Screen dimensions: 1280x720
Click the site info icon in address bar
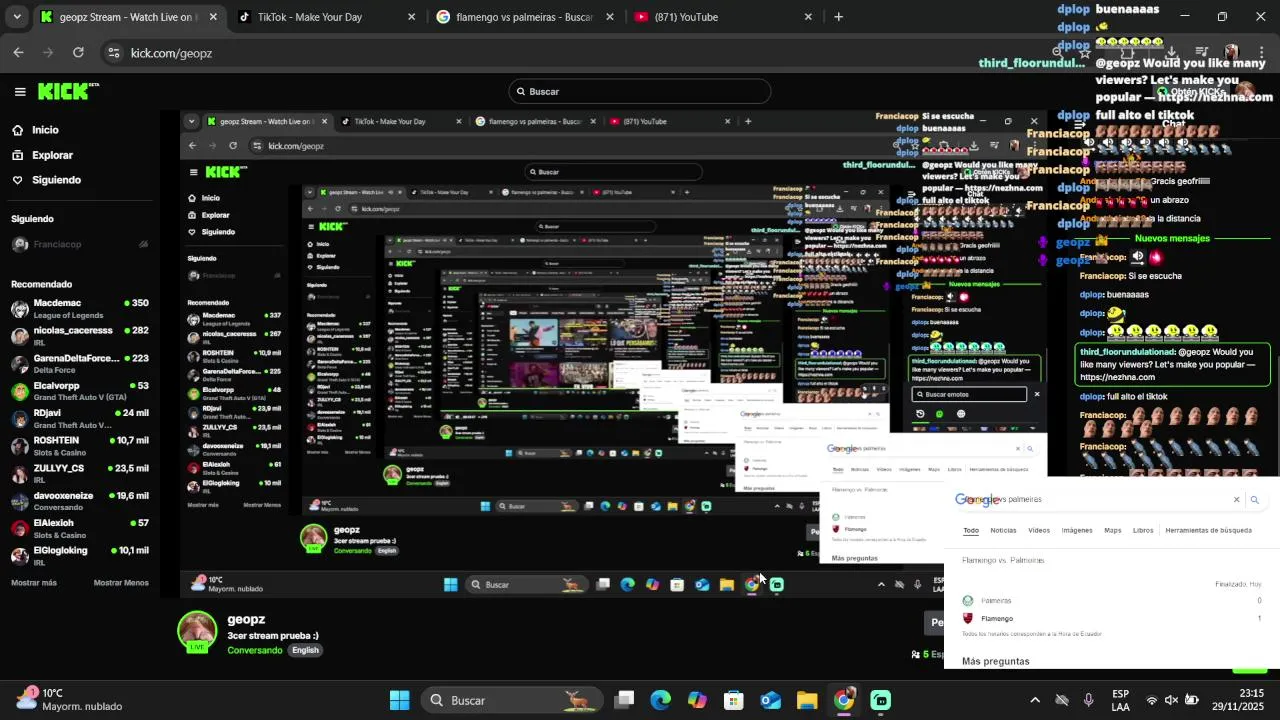click(115, 53)
